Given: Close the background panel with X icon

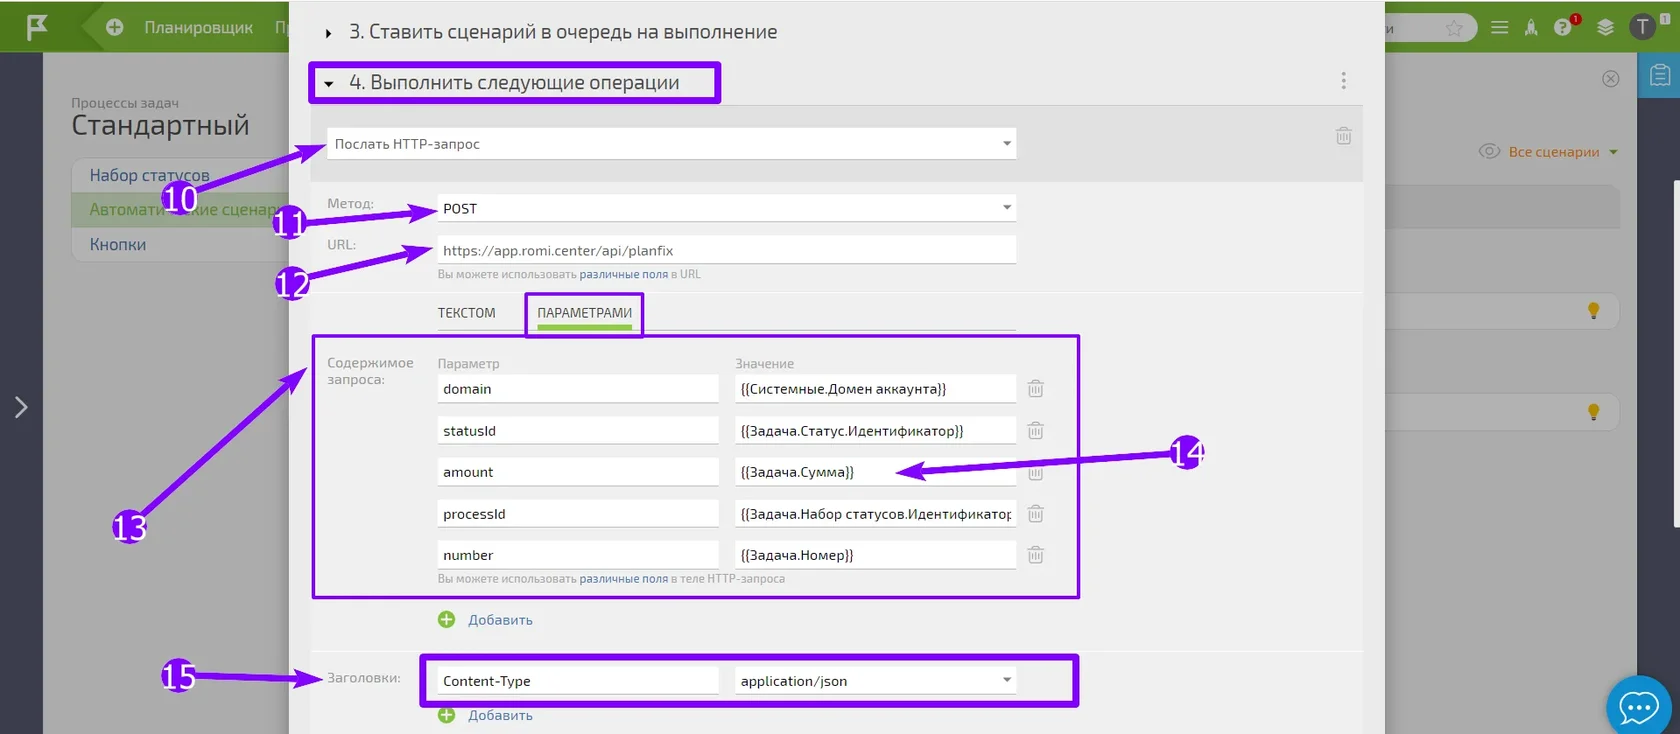Looking at the screenshot, I should coord(1610,79).
